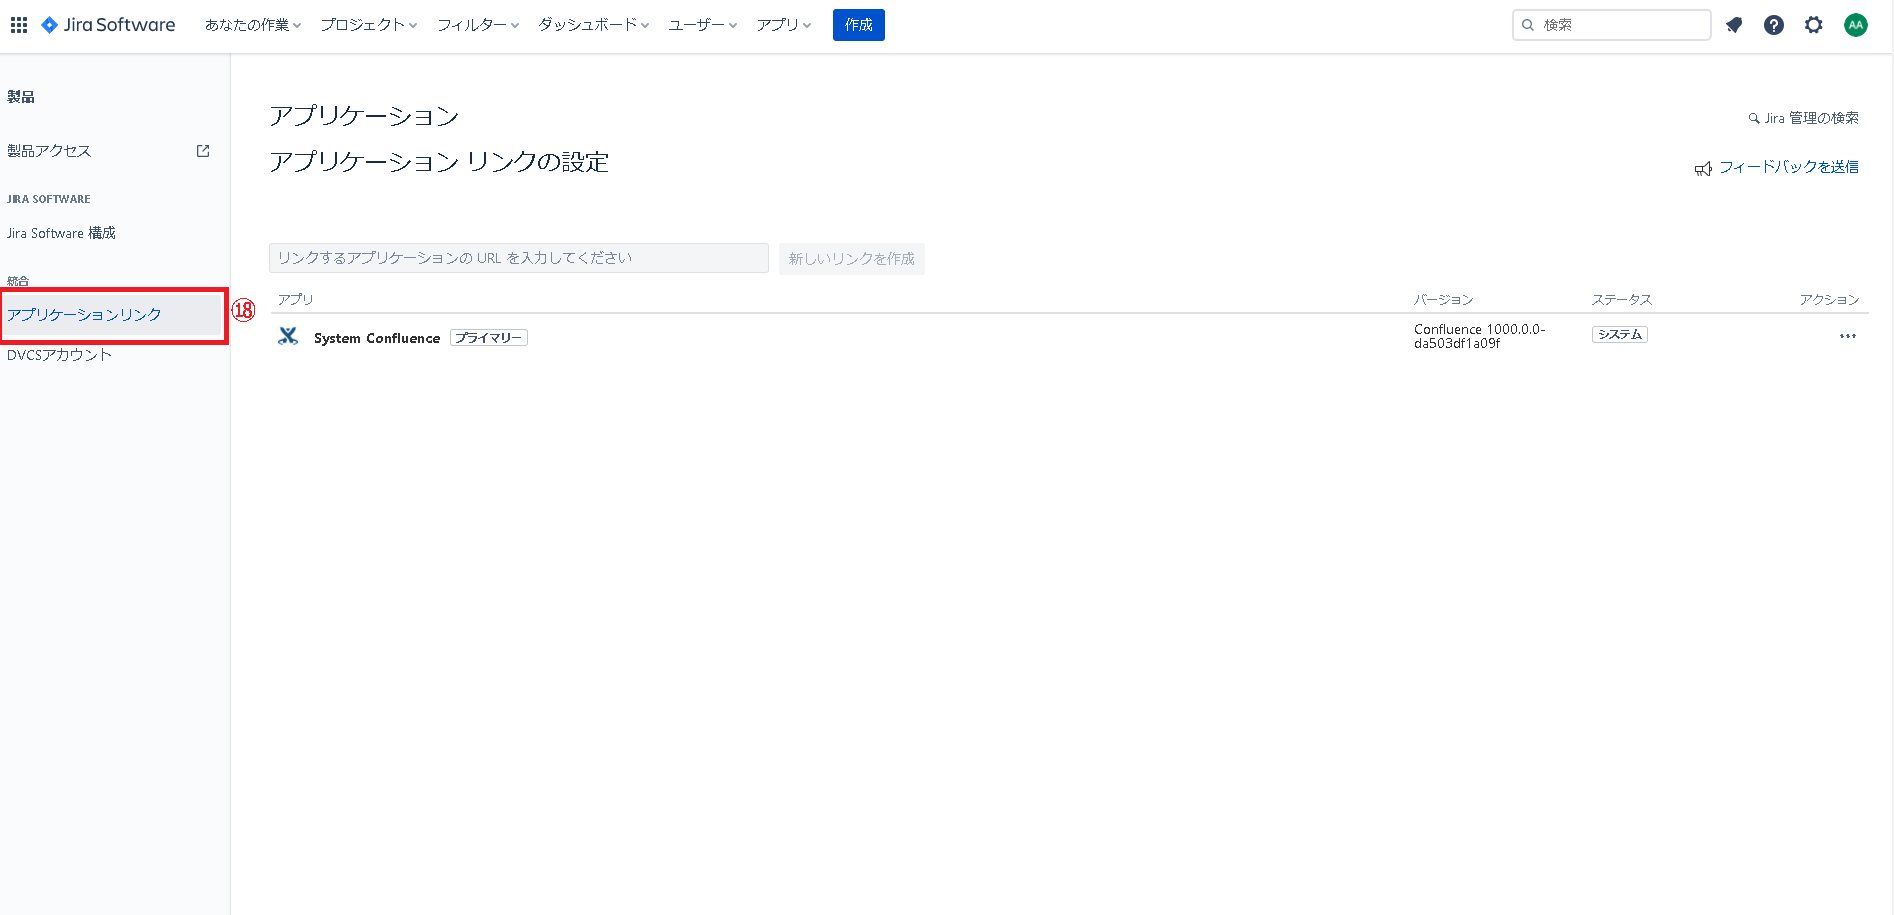Screen dimensions: 1894x915
Task: Open the notifications icon
Action: pos(1734,25)
